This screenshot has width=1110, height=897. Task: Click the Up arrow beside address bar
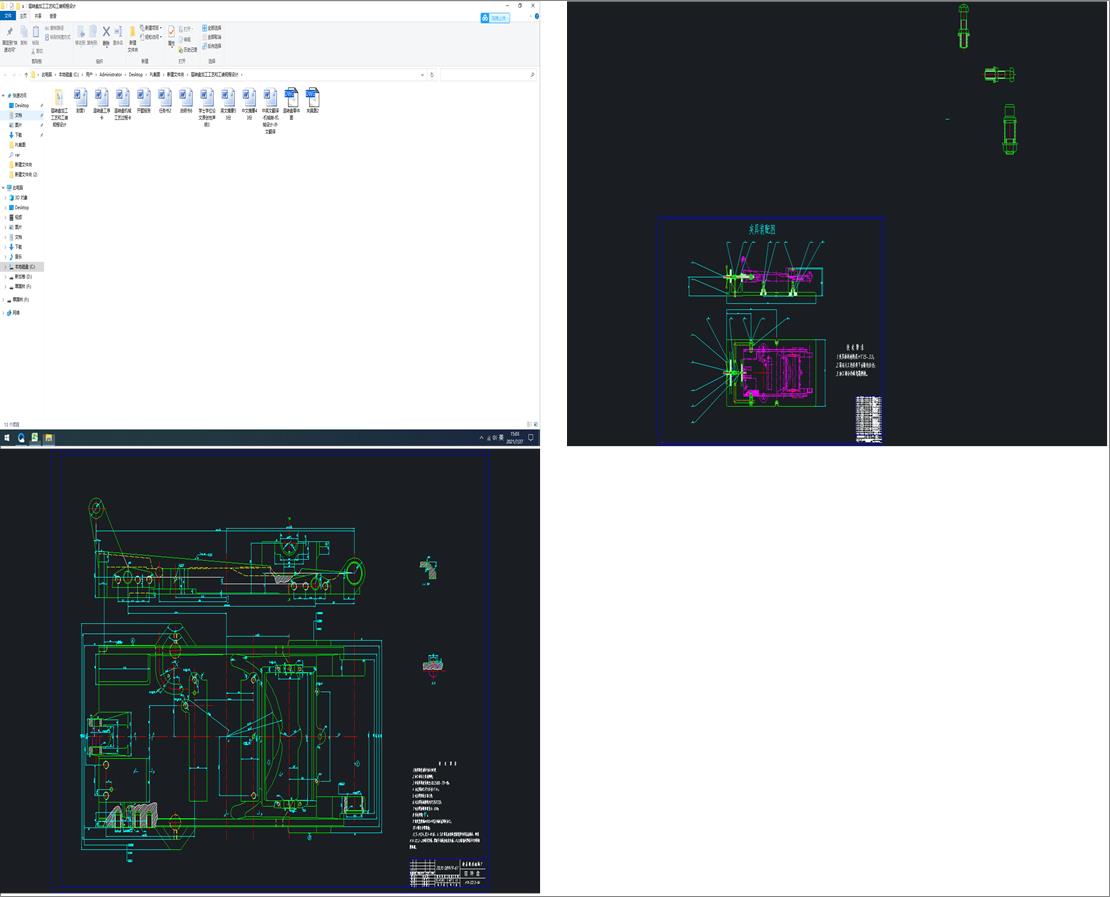[x=26, y=74]
